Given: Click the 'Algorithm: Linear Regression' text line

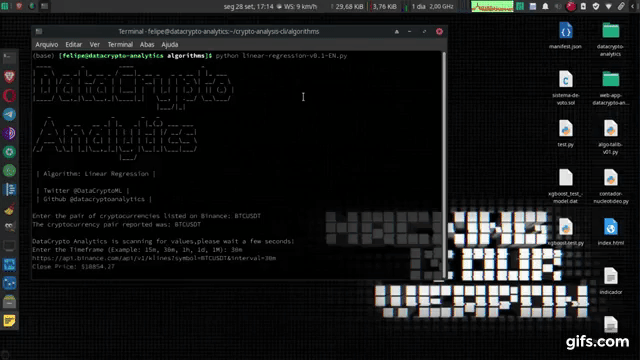Looking at the screenshot, I should click(x=96, y=174).
